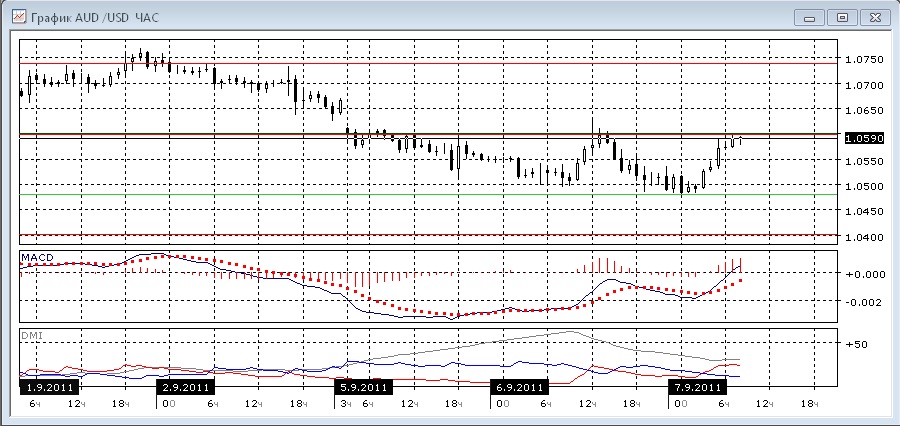Select the 1.0700 price axis label

coord(864,85)
